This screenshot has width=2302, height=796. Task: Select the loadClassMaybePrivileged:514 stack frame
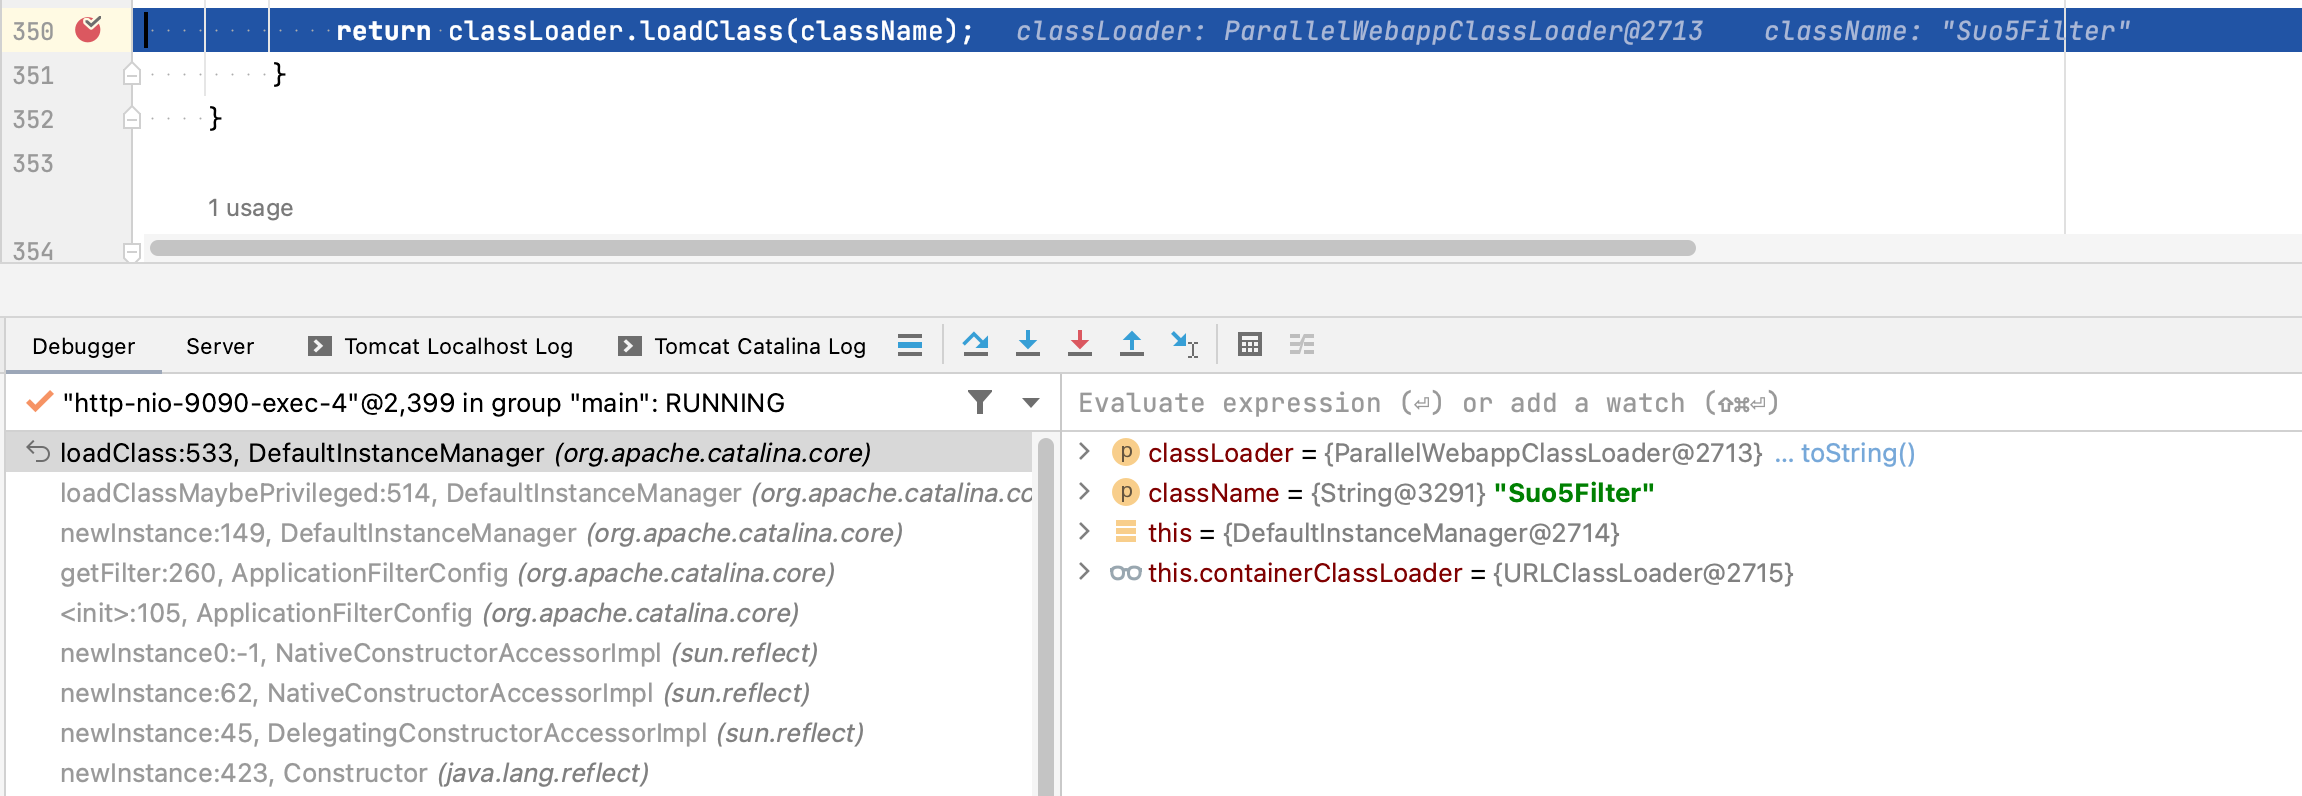(x=518, y=493)
